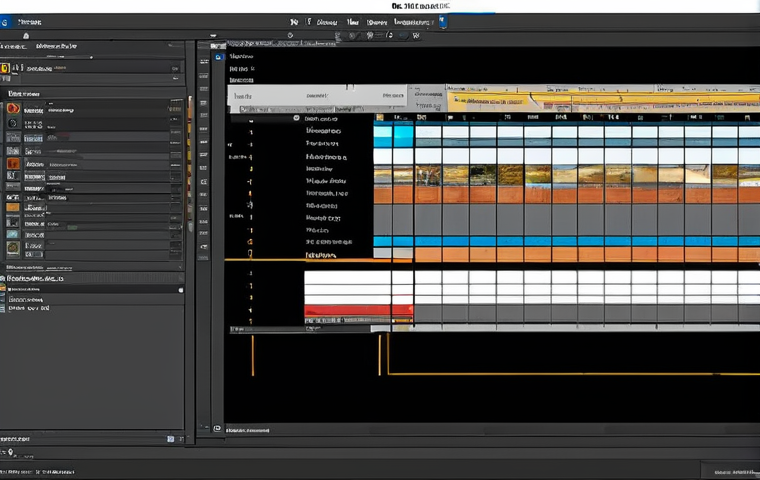This screenshot has width=760, height=480.
Task: Click the small blue icon closing the left panel footer
Action: pos(171,439)
